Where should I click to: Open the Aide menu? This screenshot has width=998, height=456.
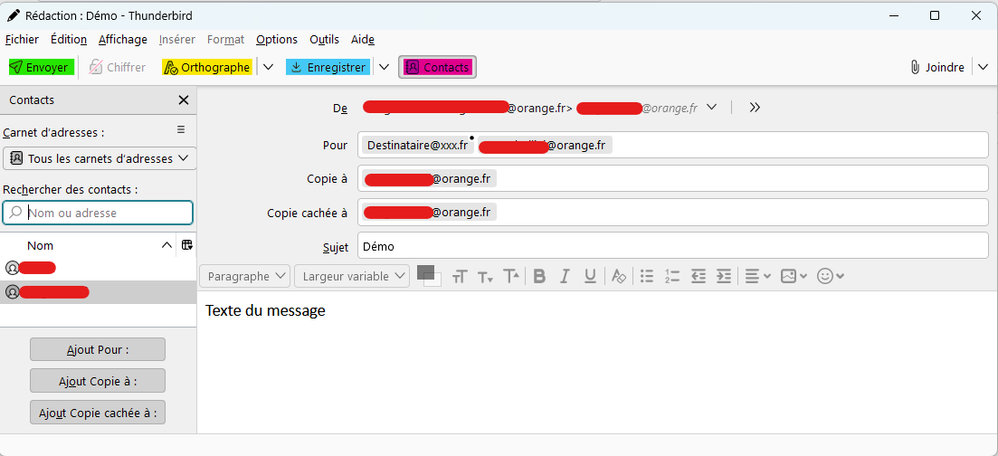tap(363, 39)
